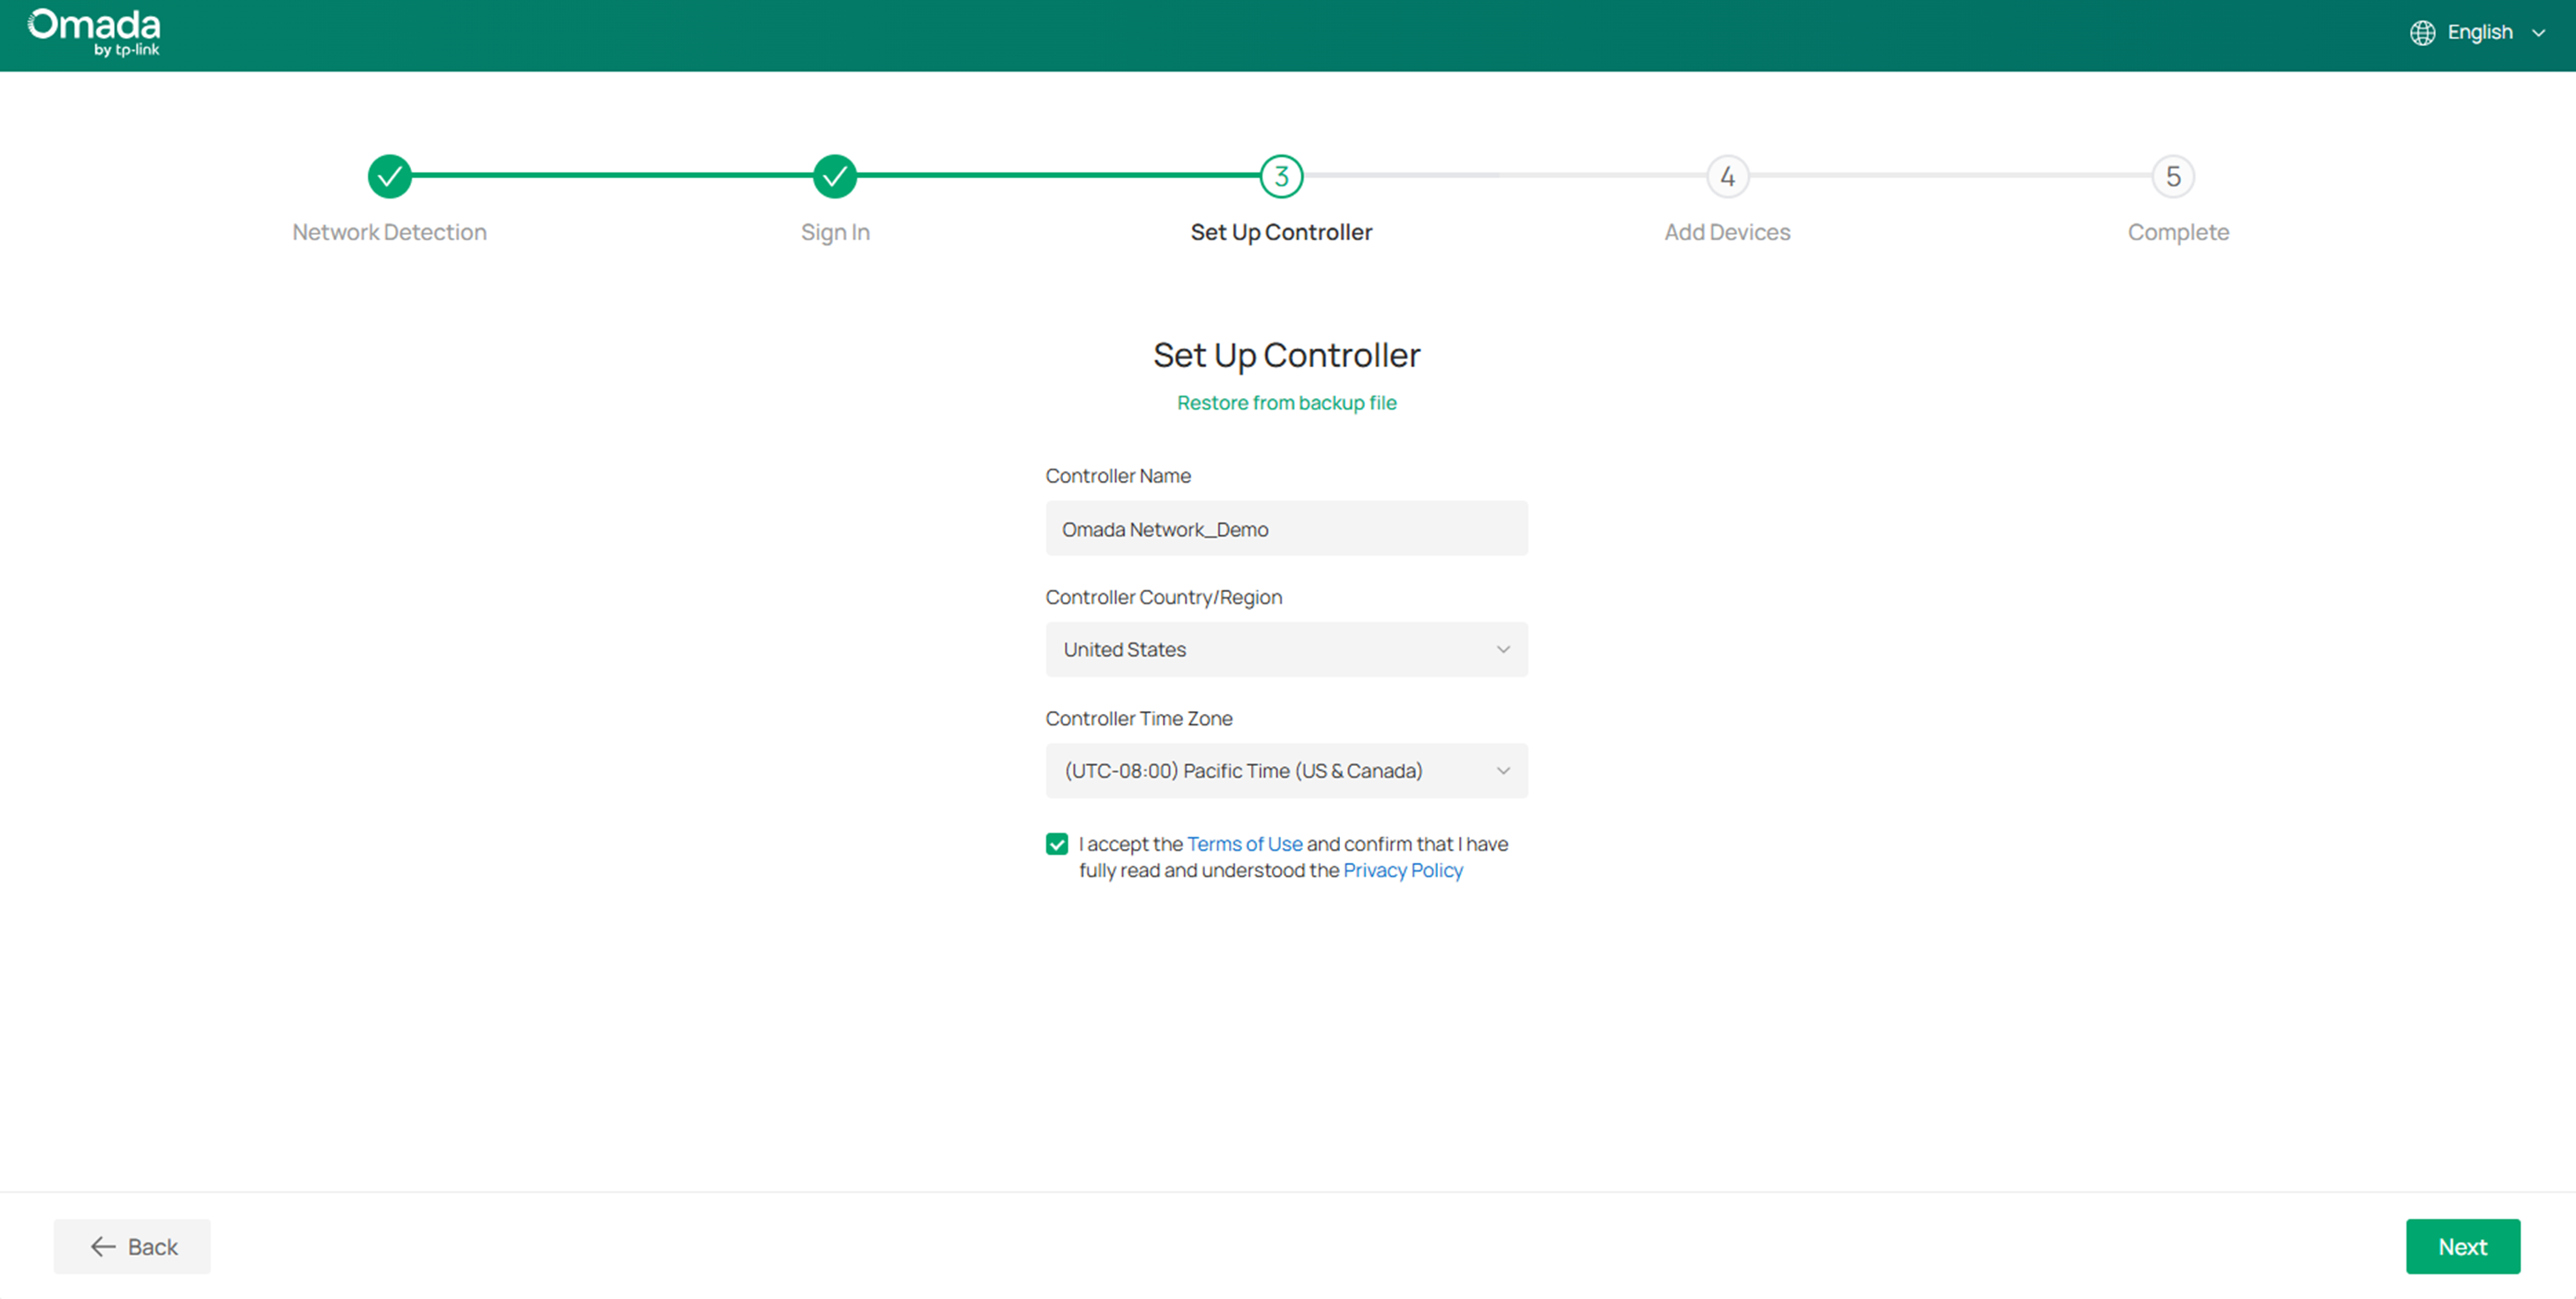Click the Omada by tp-link logo
Image resolution: width=2576 pixels, height=1299 pixels.
pos(95,32)
